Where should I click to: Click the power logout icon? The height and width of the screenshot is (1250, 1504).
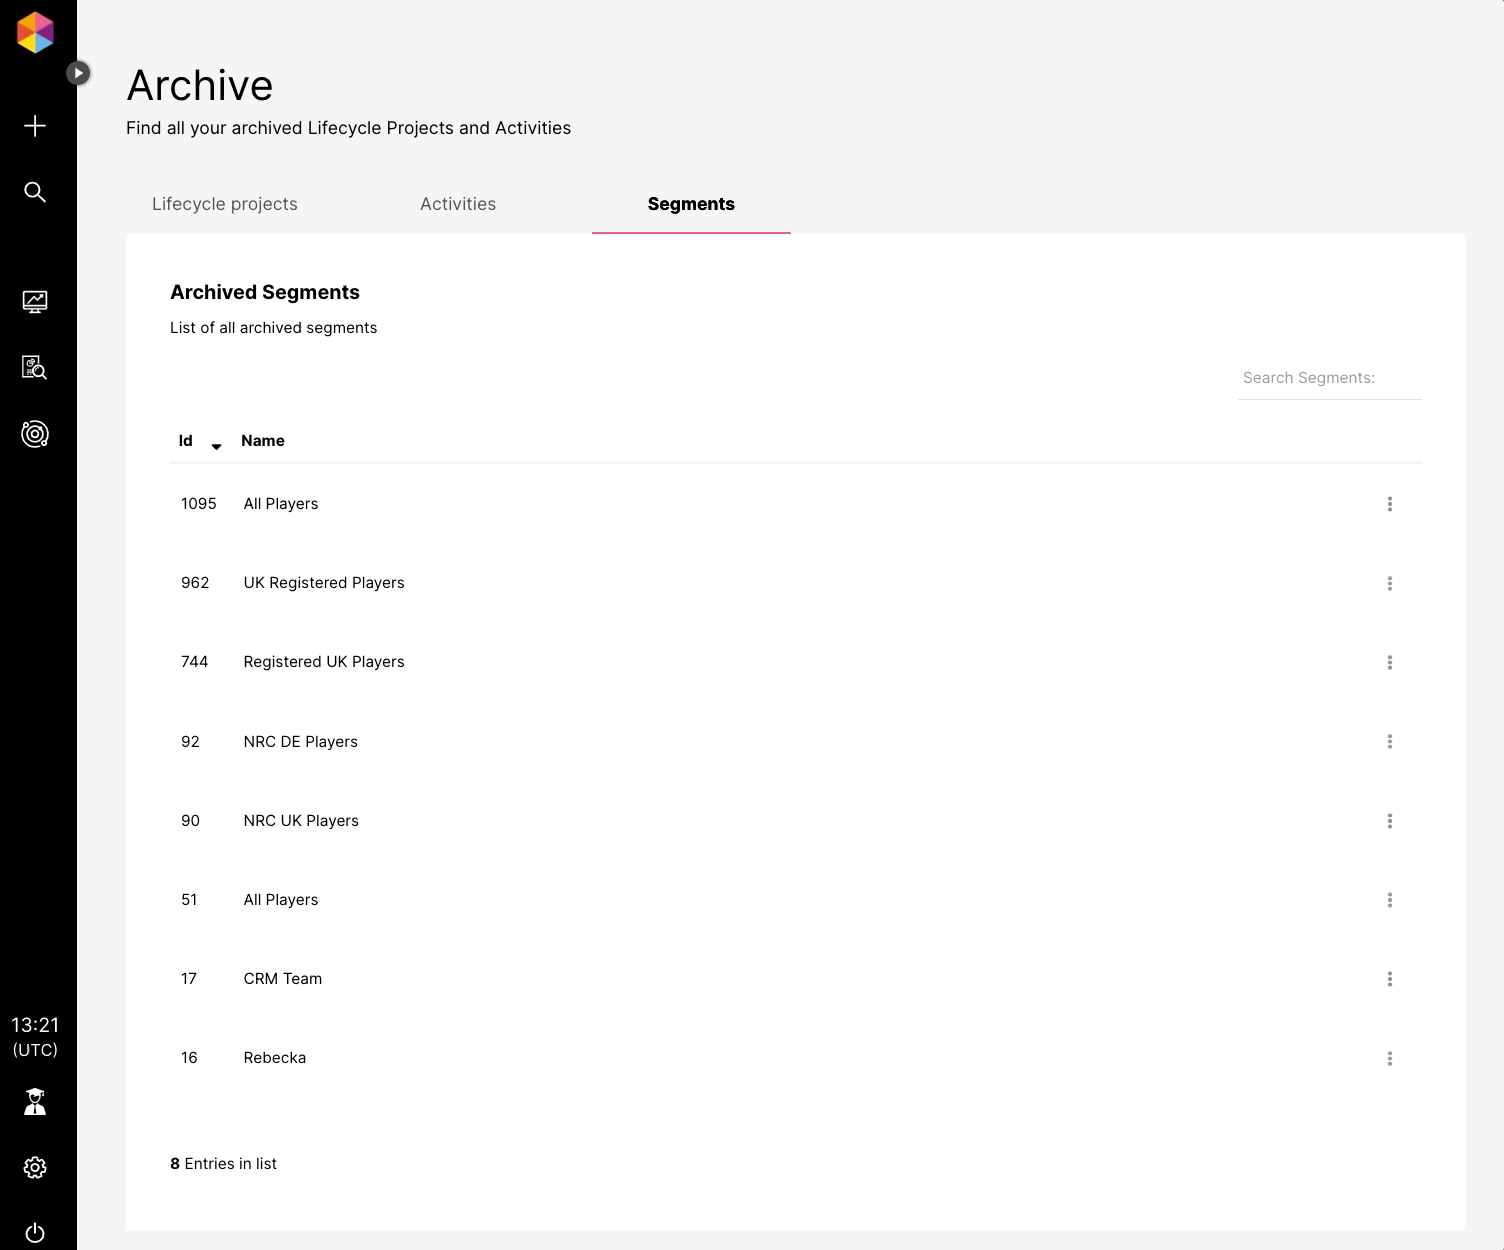tap(35, 1232)
